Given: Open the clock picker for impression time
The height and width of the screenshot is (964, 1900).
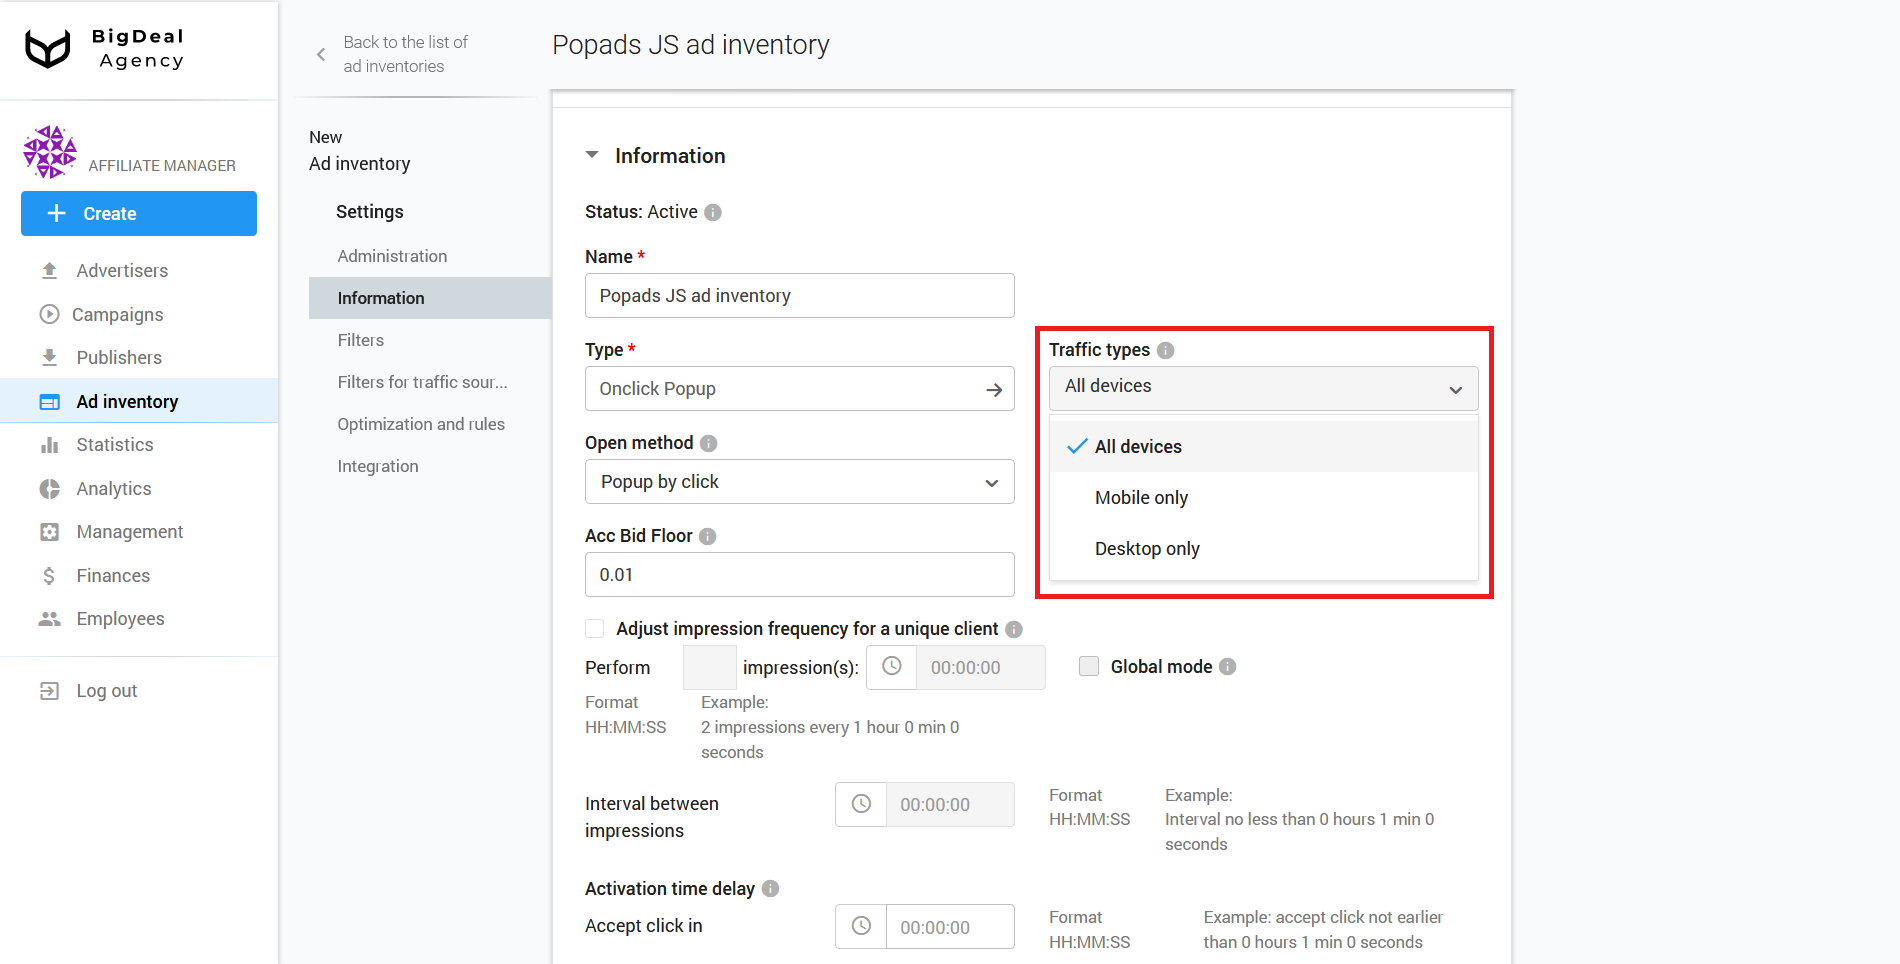Looking at the screenshot, I should [x=890, y=667].
